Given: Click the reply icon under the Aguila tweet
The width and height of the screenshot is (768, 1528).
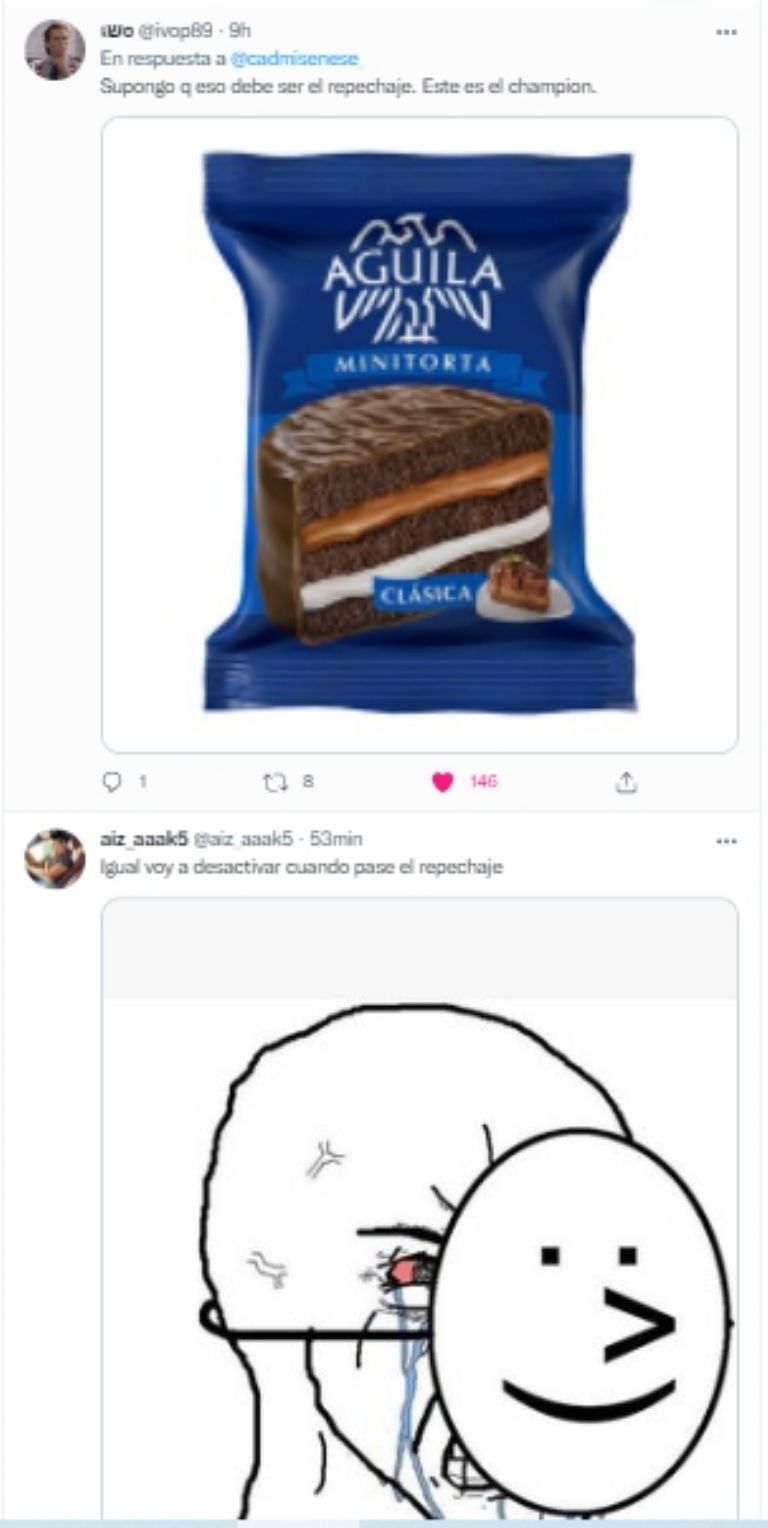Looking at the screenshot, I should 112,782.
